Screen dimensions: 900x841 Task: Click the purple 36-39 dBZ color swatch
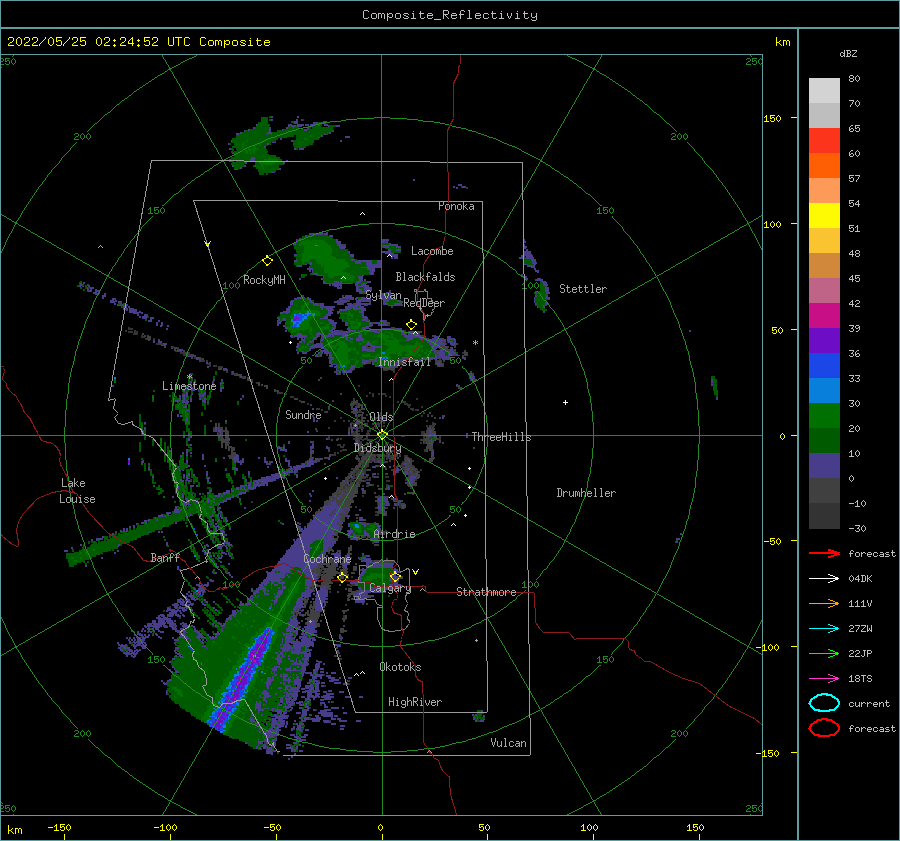824,341
